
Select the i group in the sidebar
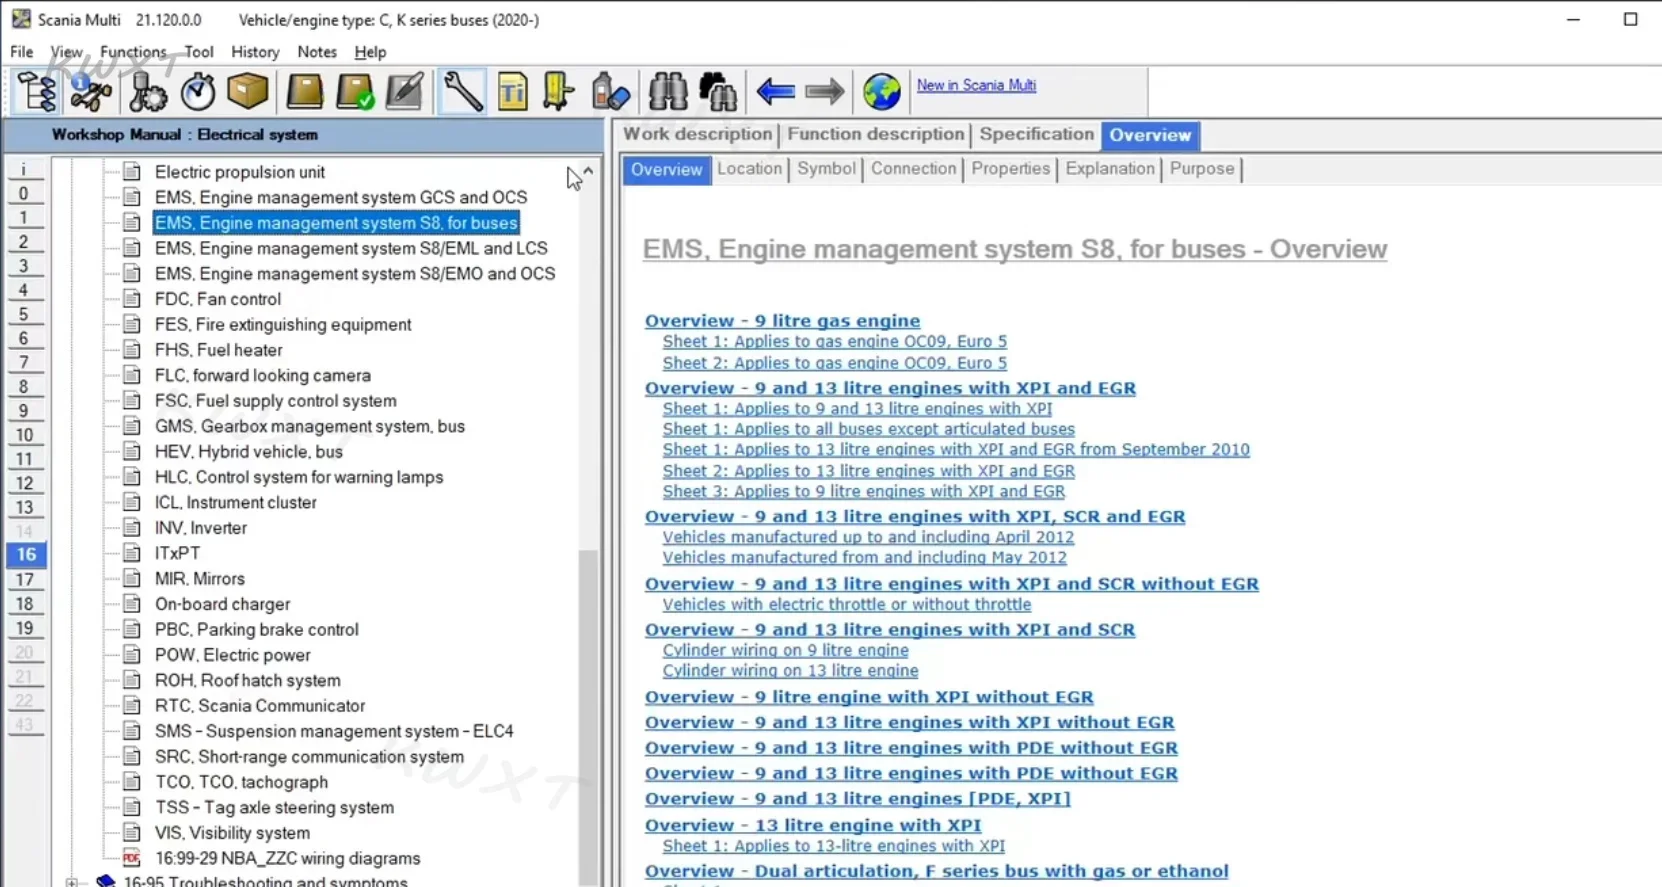coord(24,170)
